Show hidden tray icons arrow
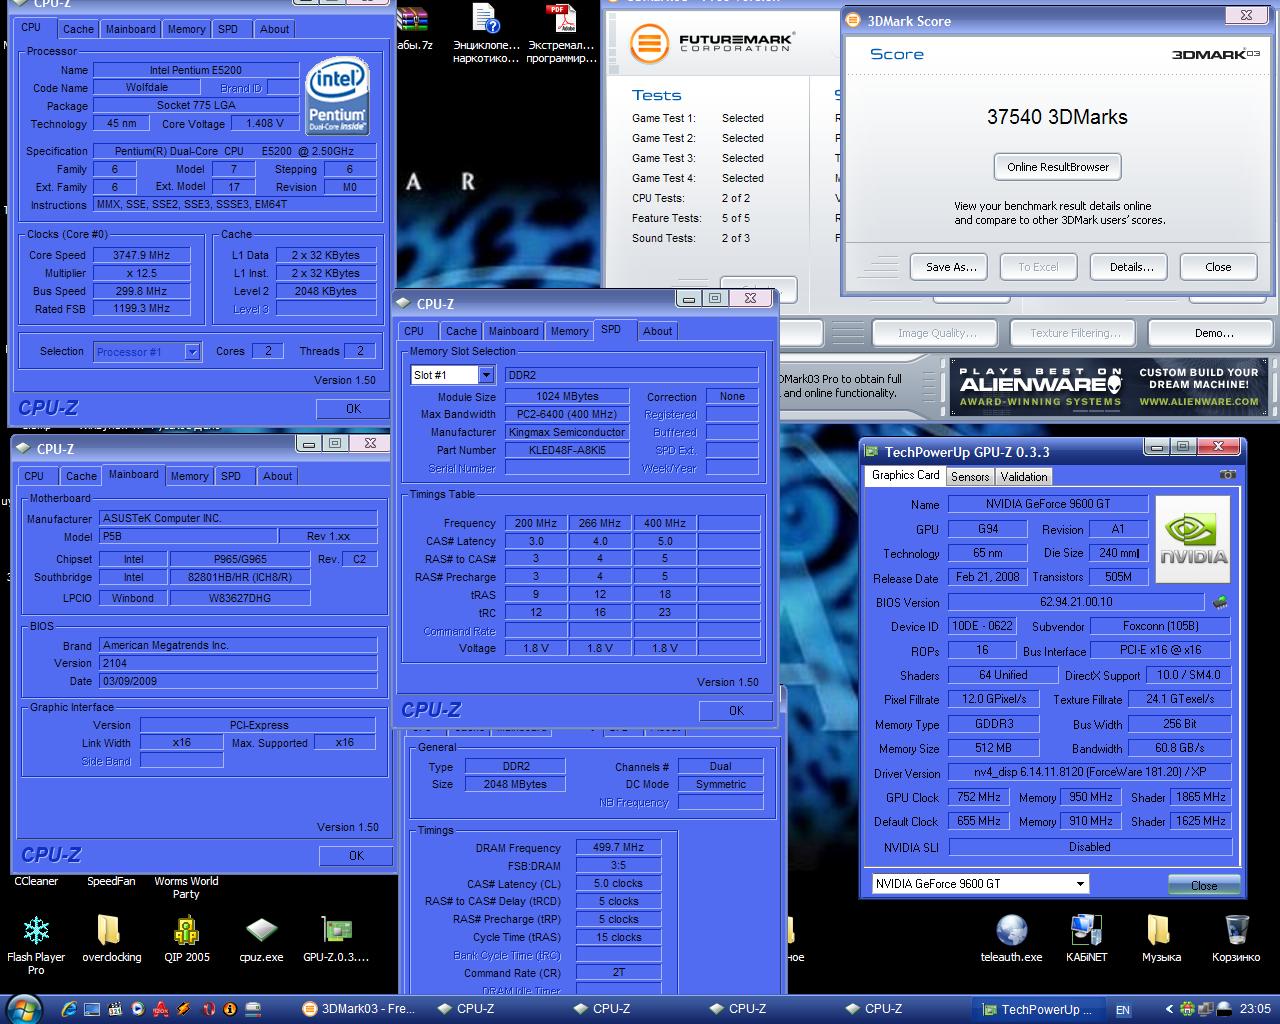The height and width of the screenshot is (1024, 1280). (1170, 1009)
